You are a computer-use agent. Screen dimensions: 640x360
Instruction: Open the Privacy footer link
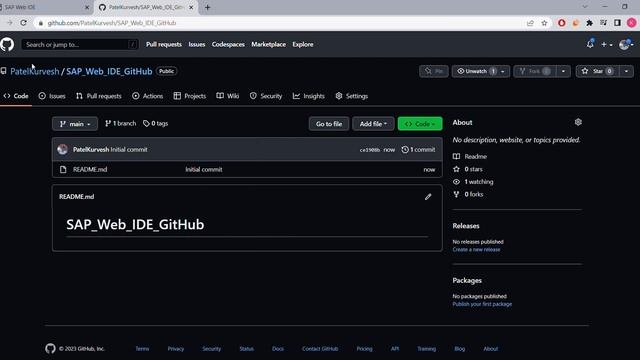(176, 349)
